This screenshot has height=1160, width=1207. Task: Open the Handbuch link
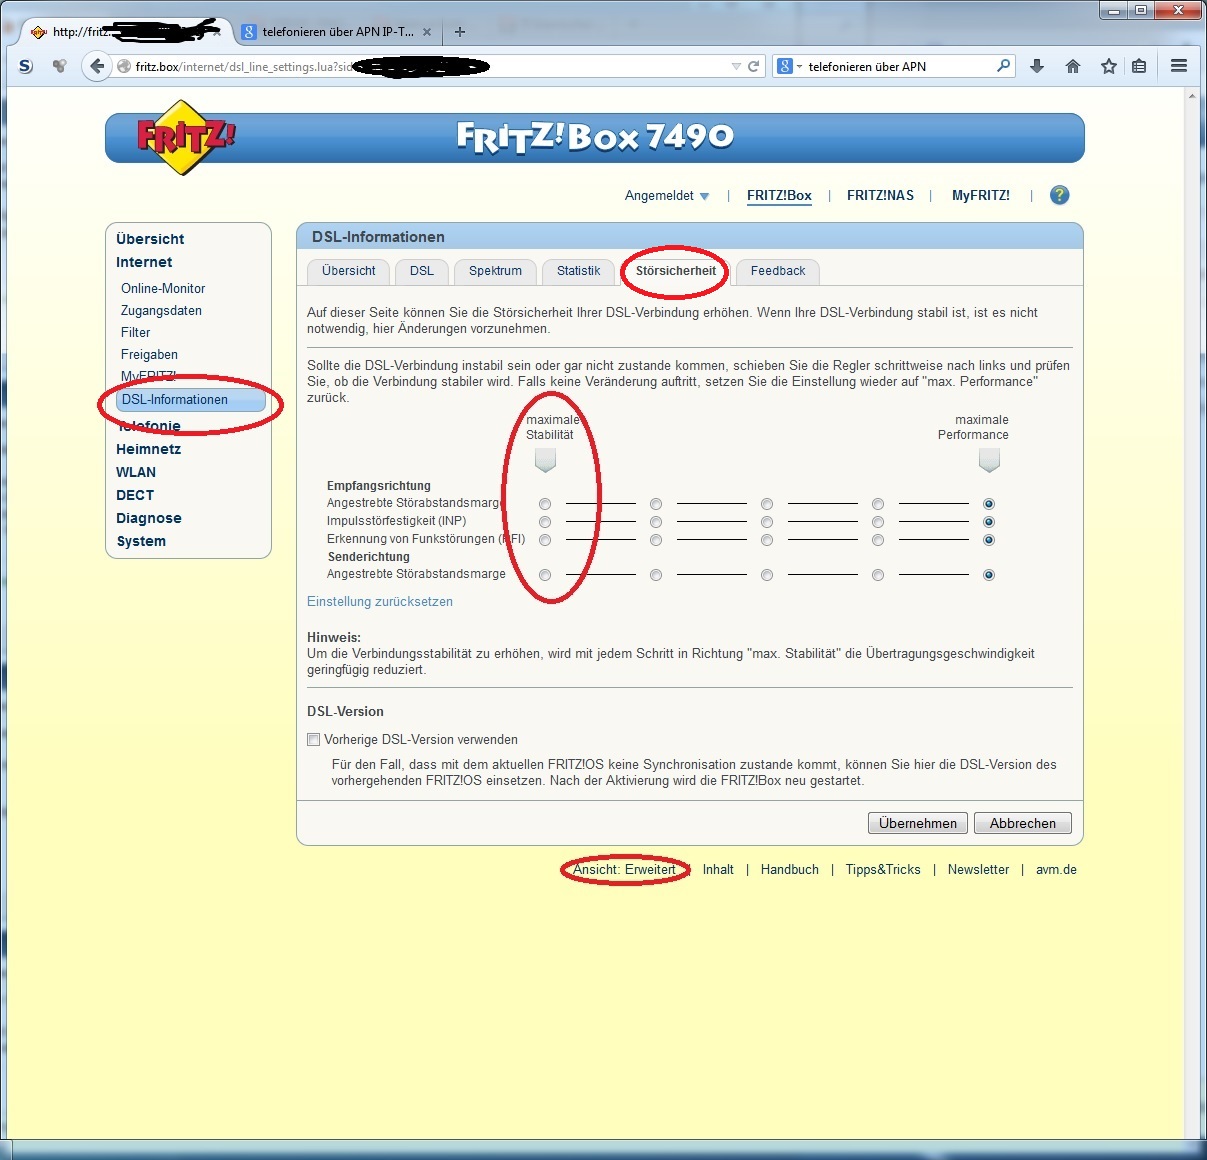point(790,870)
